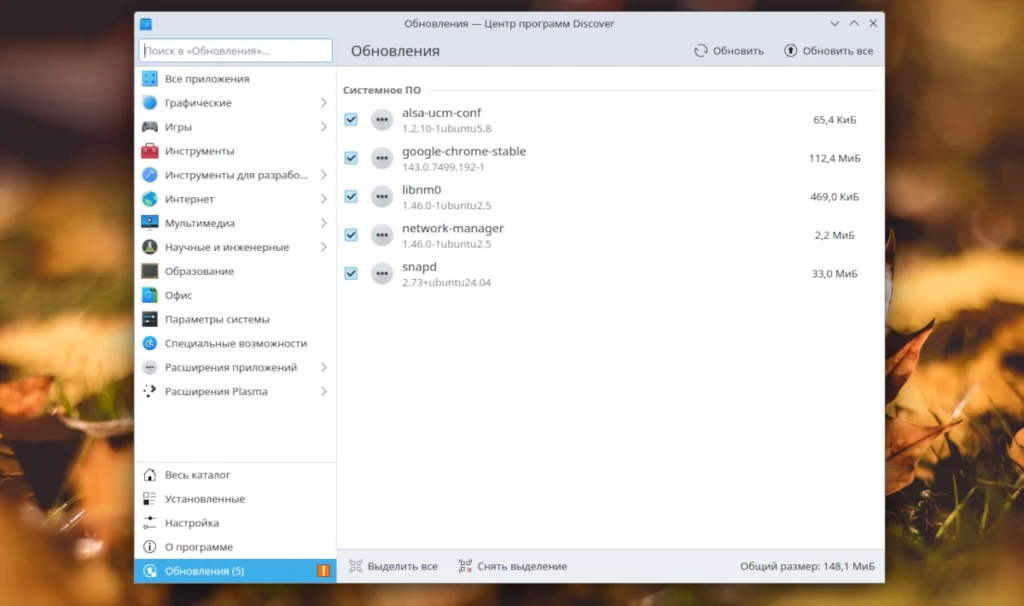Image resolution: width=1024 pixels, height=606 pixels.
Task: Click the Multimedia monitor icon
Action: [150, 223]
